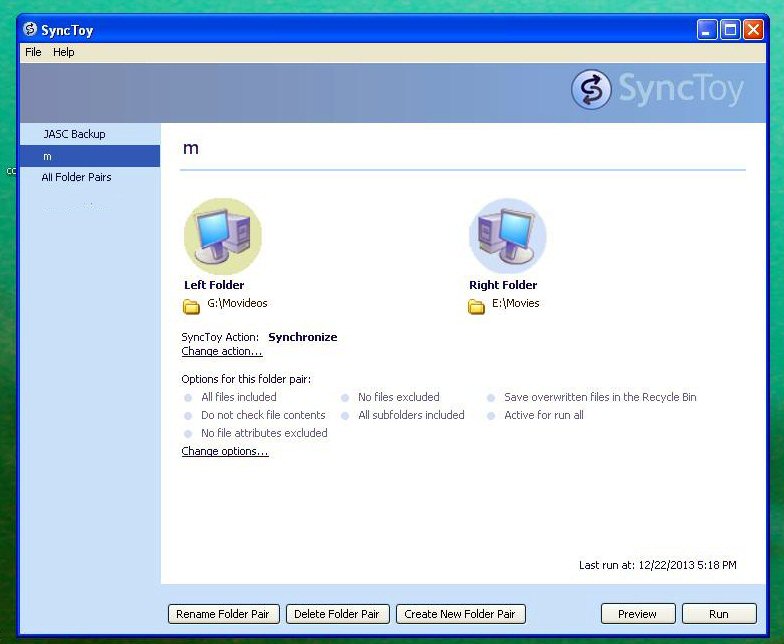Click the Left Folder heading
The width and height of the screenshot is (784, 644).
click(x=214, y=285)
